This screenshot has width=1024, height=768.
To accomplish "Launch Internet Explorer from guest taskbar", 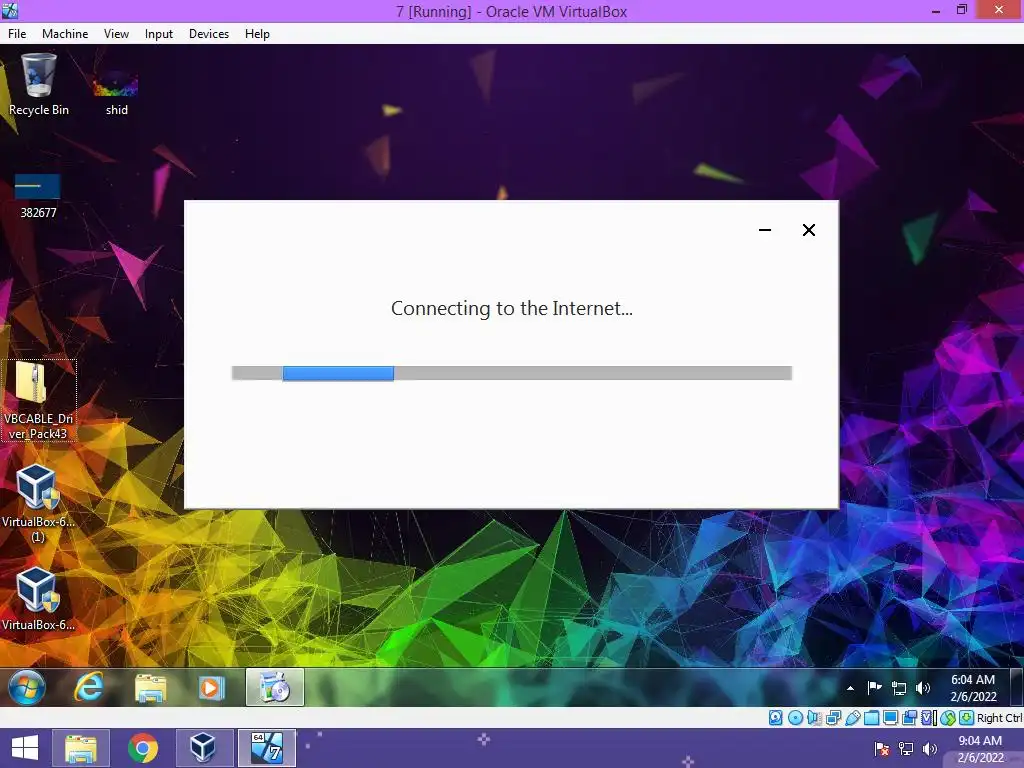I will [x=88, y=687].
